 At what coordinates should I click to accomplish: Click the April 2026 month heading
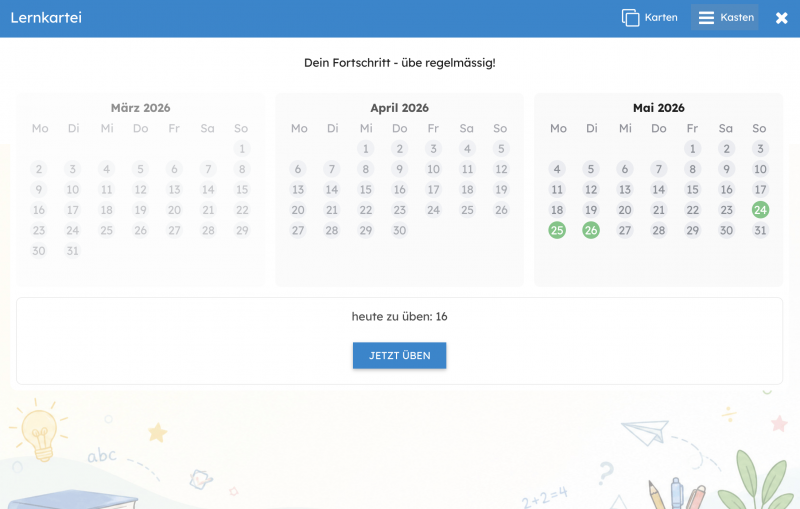399,108
